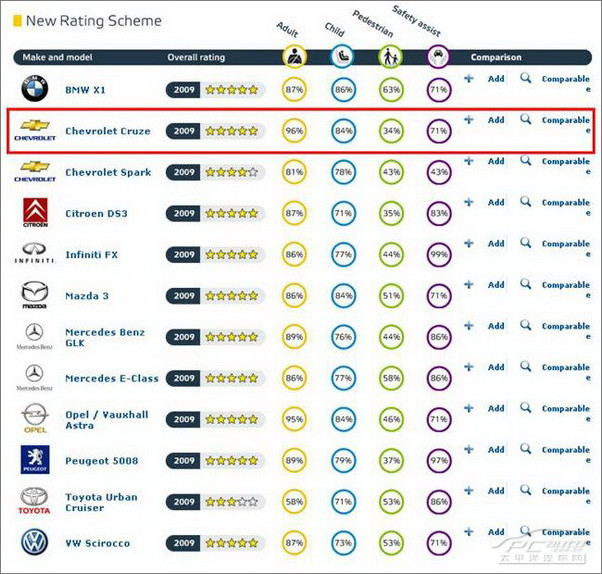Click the magnifier icon for Peugeot 5008
Image resolution: width=602 pixels, height=574 pixels.
[x=526, y=449]
